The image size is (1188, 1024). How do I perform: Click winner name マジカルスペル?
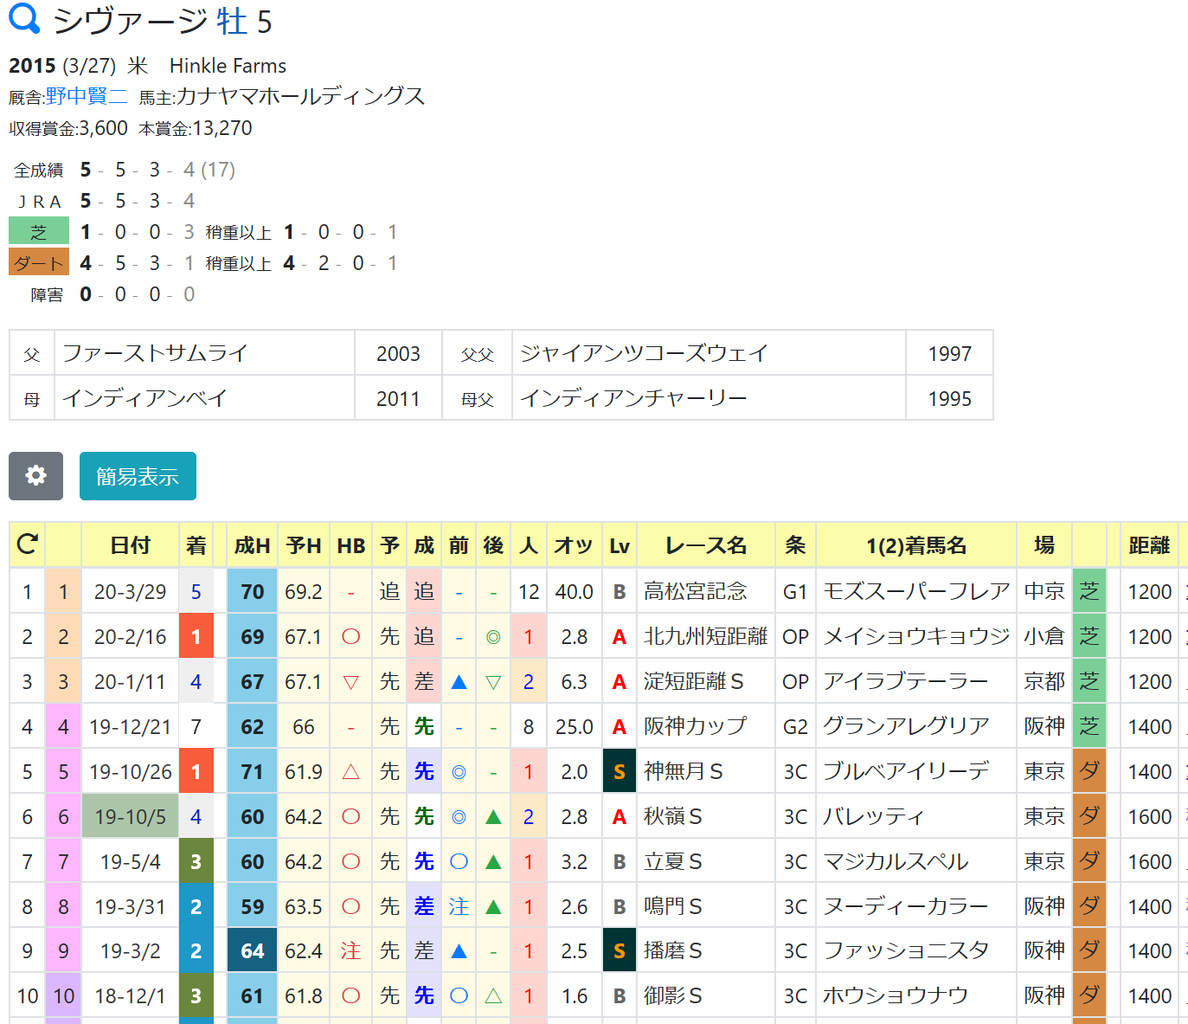coord(896,861)
